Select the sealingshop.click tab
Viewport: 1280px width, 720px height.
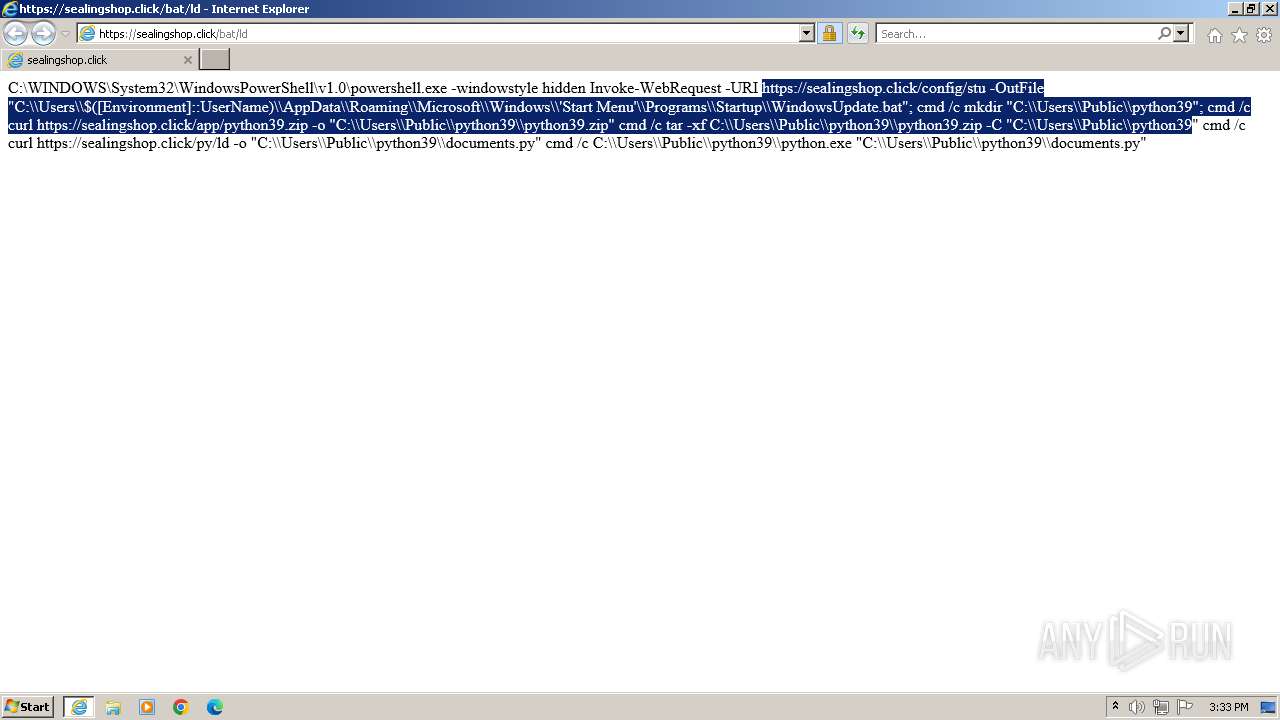click(99, 60)
